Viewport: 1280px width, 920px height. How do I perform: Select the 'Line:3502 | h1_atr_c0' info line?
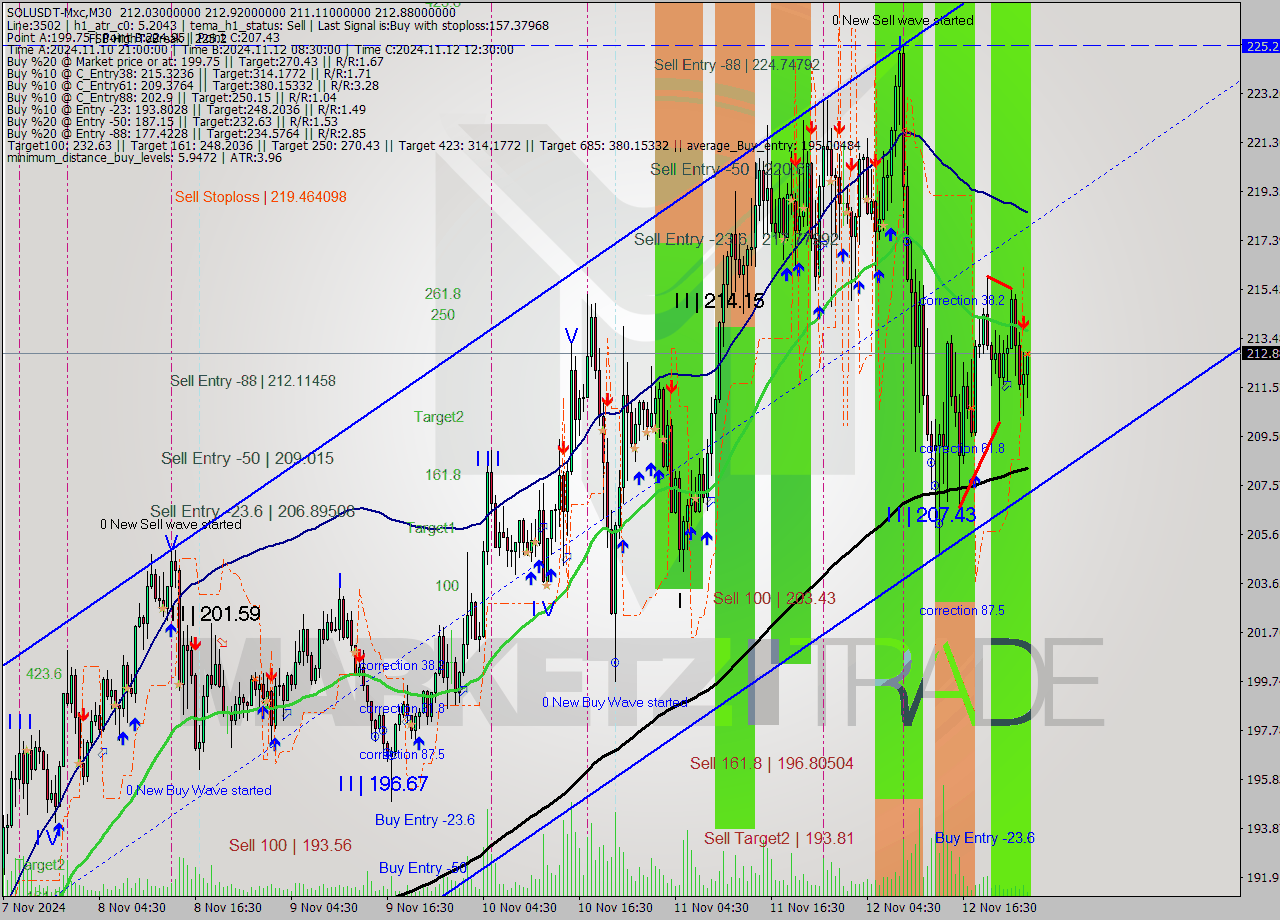277,25
